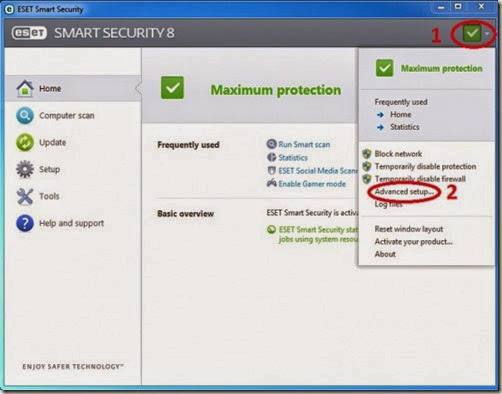Click the green Update arrows icon

pyautogui.click(x=25, y=142)
